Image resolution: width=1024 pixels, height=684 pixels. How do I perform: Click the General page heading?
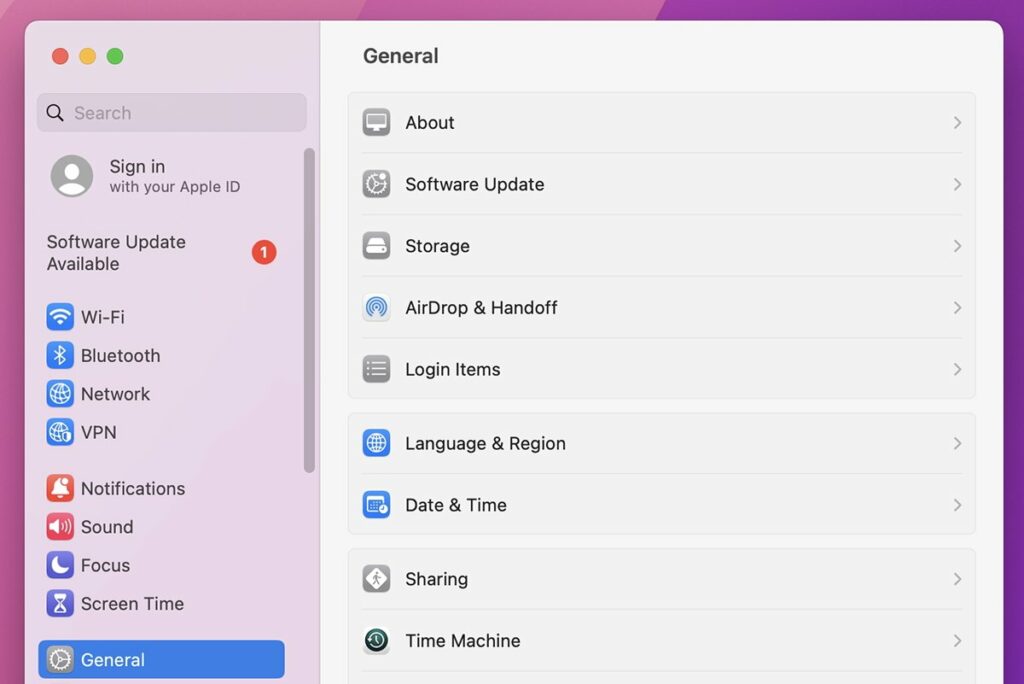[400, 56]
